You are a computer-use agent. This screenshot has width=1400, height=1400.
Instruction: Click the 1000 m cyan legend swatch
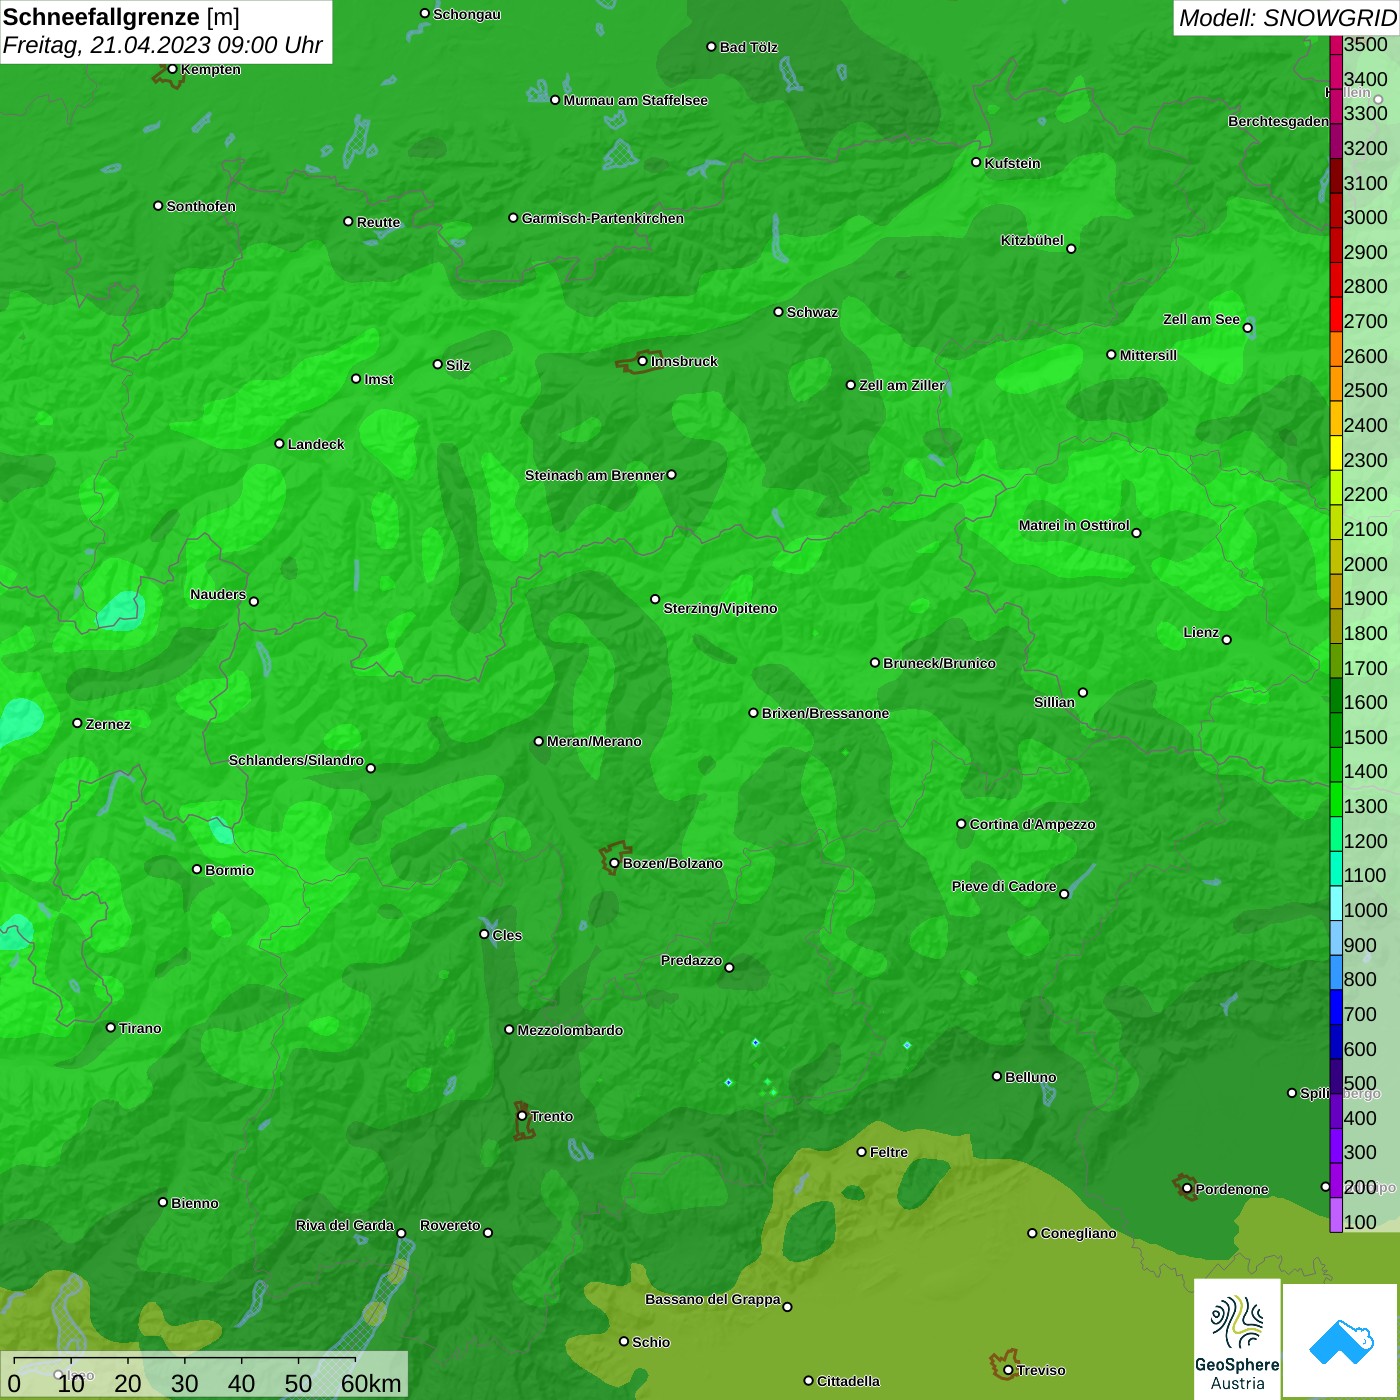coord(1336,903)
